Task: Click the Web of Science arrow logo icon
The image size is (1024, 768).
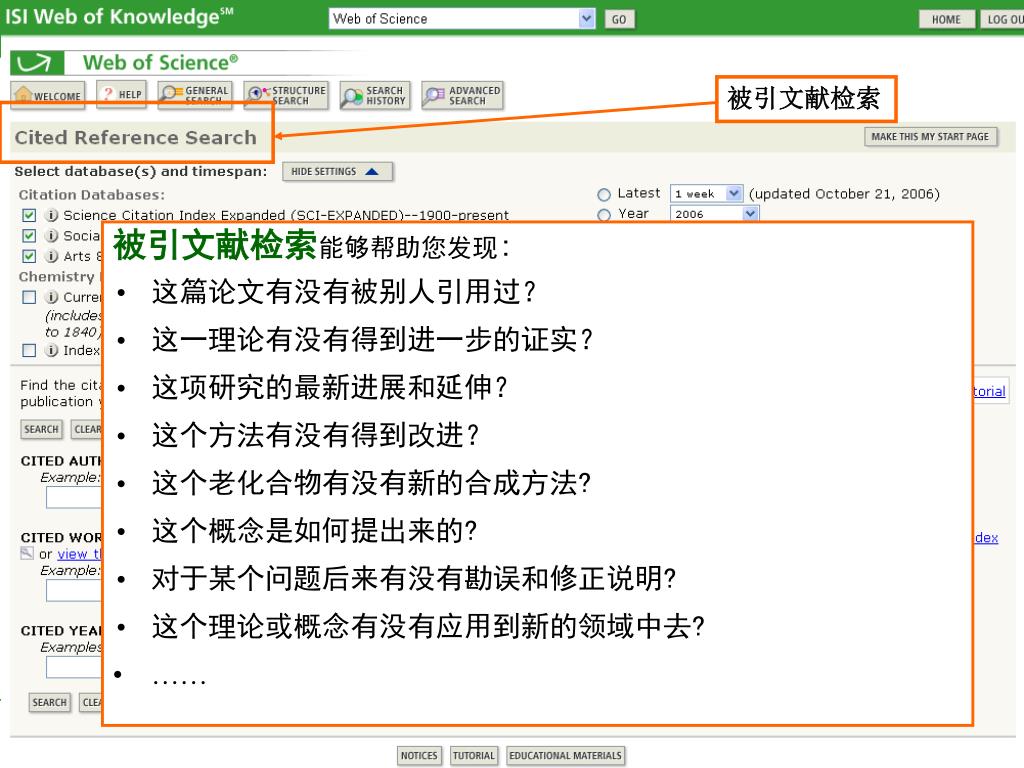Action: pos(37,63)
